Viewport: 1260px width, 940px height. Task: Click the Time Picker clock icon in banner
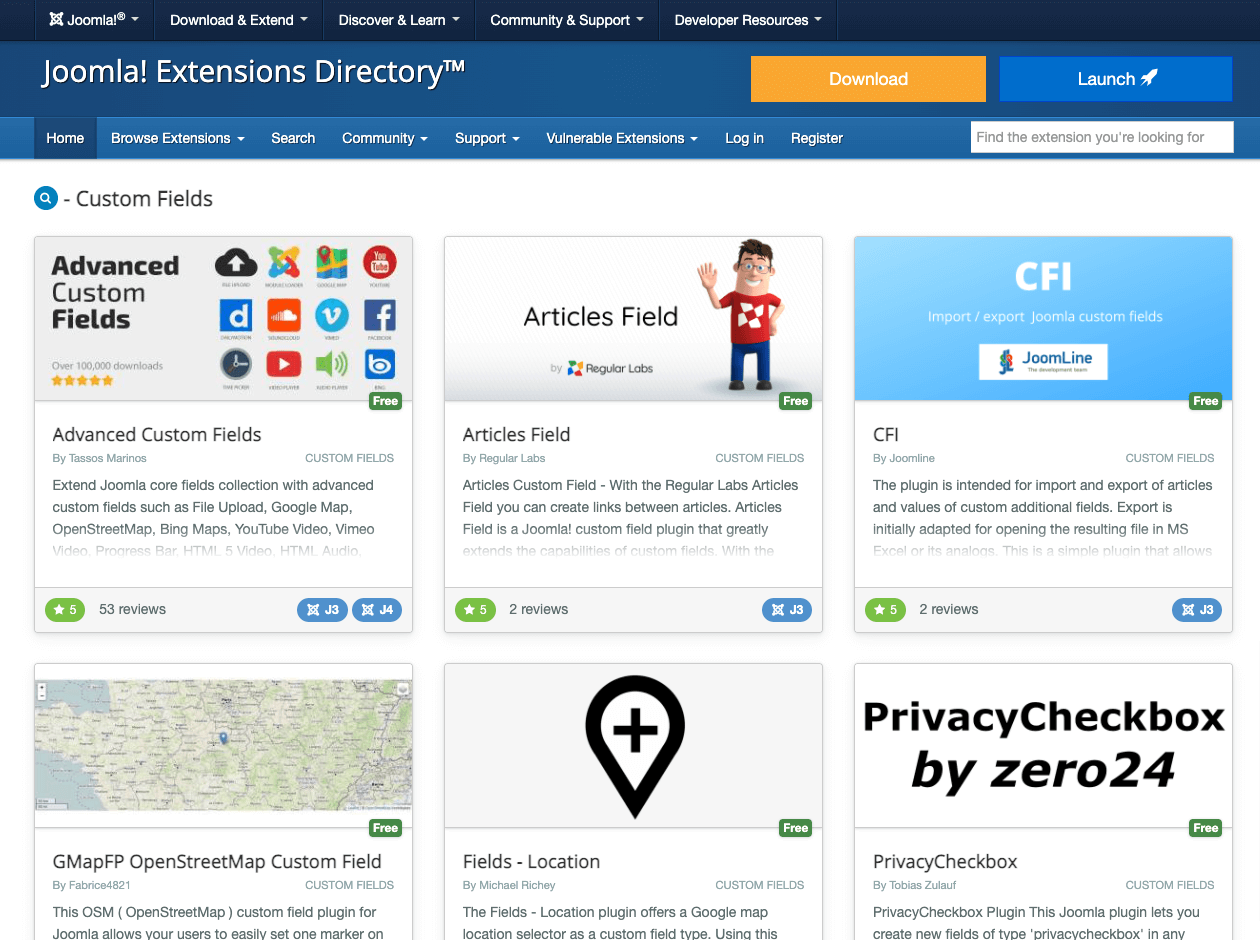(236, 364)
